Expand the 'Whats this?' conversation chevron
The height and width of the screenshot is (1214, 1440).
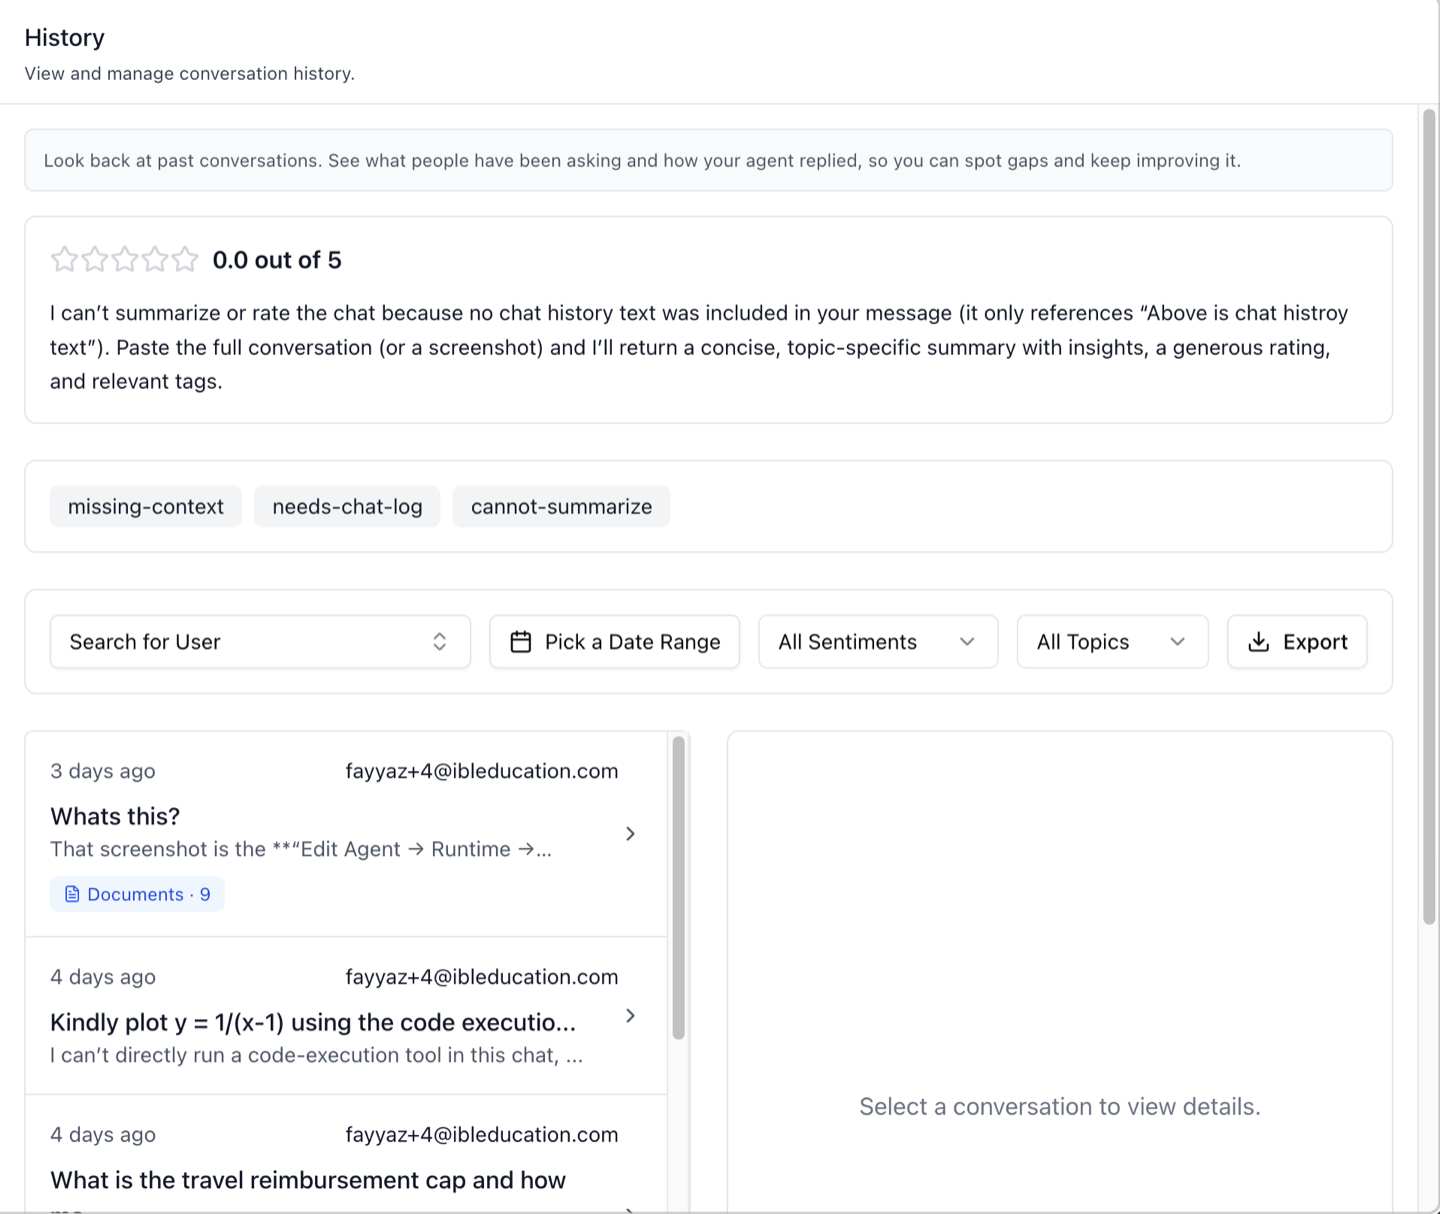(630, 834)
